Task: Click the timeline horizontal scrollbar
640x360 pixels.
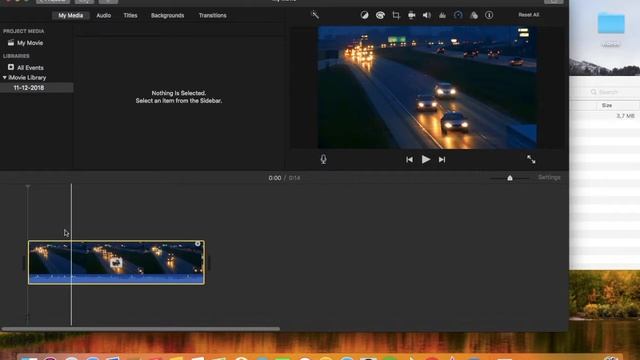Action: coord(141,329)
